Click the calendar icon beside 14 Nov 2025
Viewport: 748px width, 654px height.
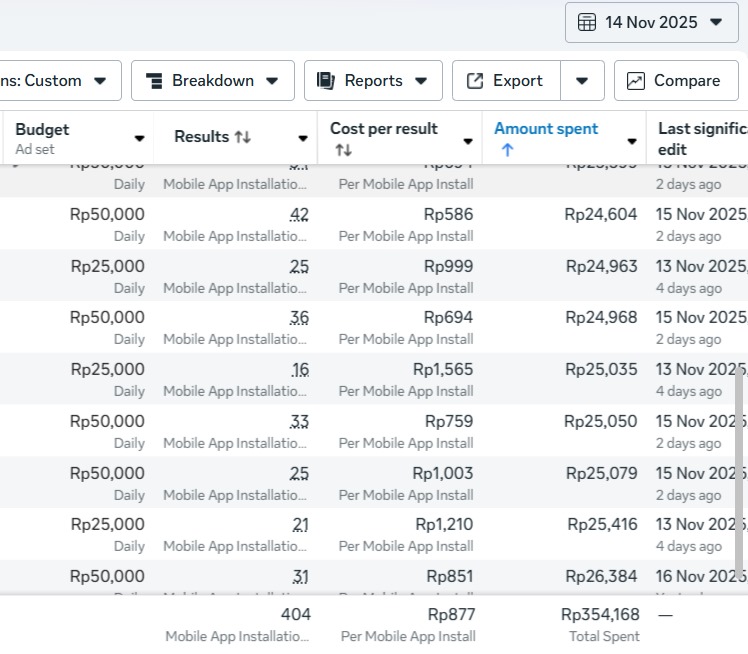[587, 22]
